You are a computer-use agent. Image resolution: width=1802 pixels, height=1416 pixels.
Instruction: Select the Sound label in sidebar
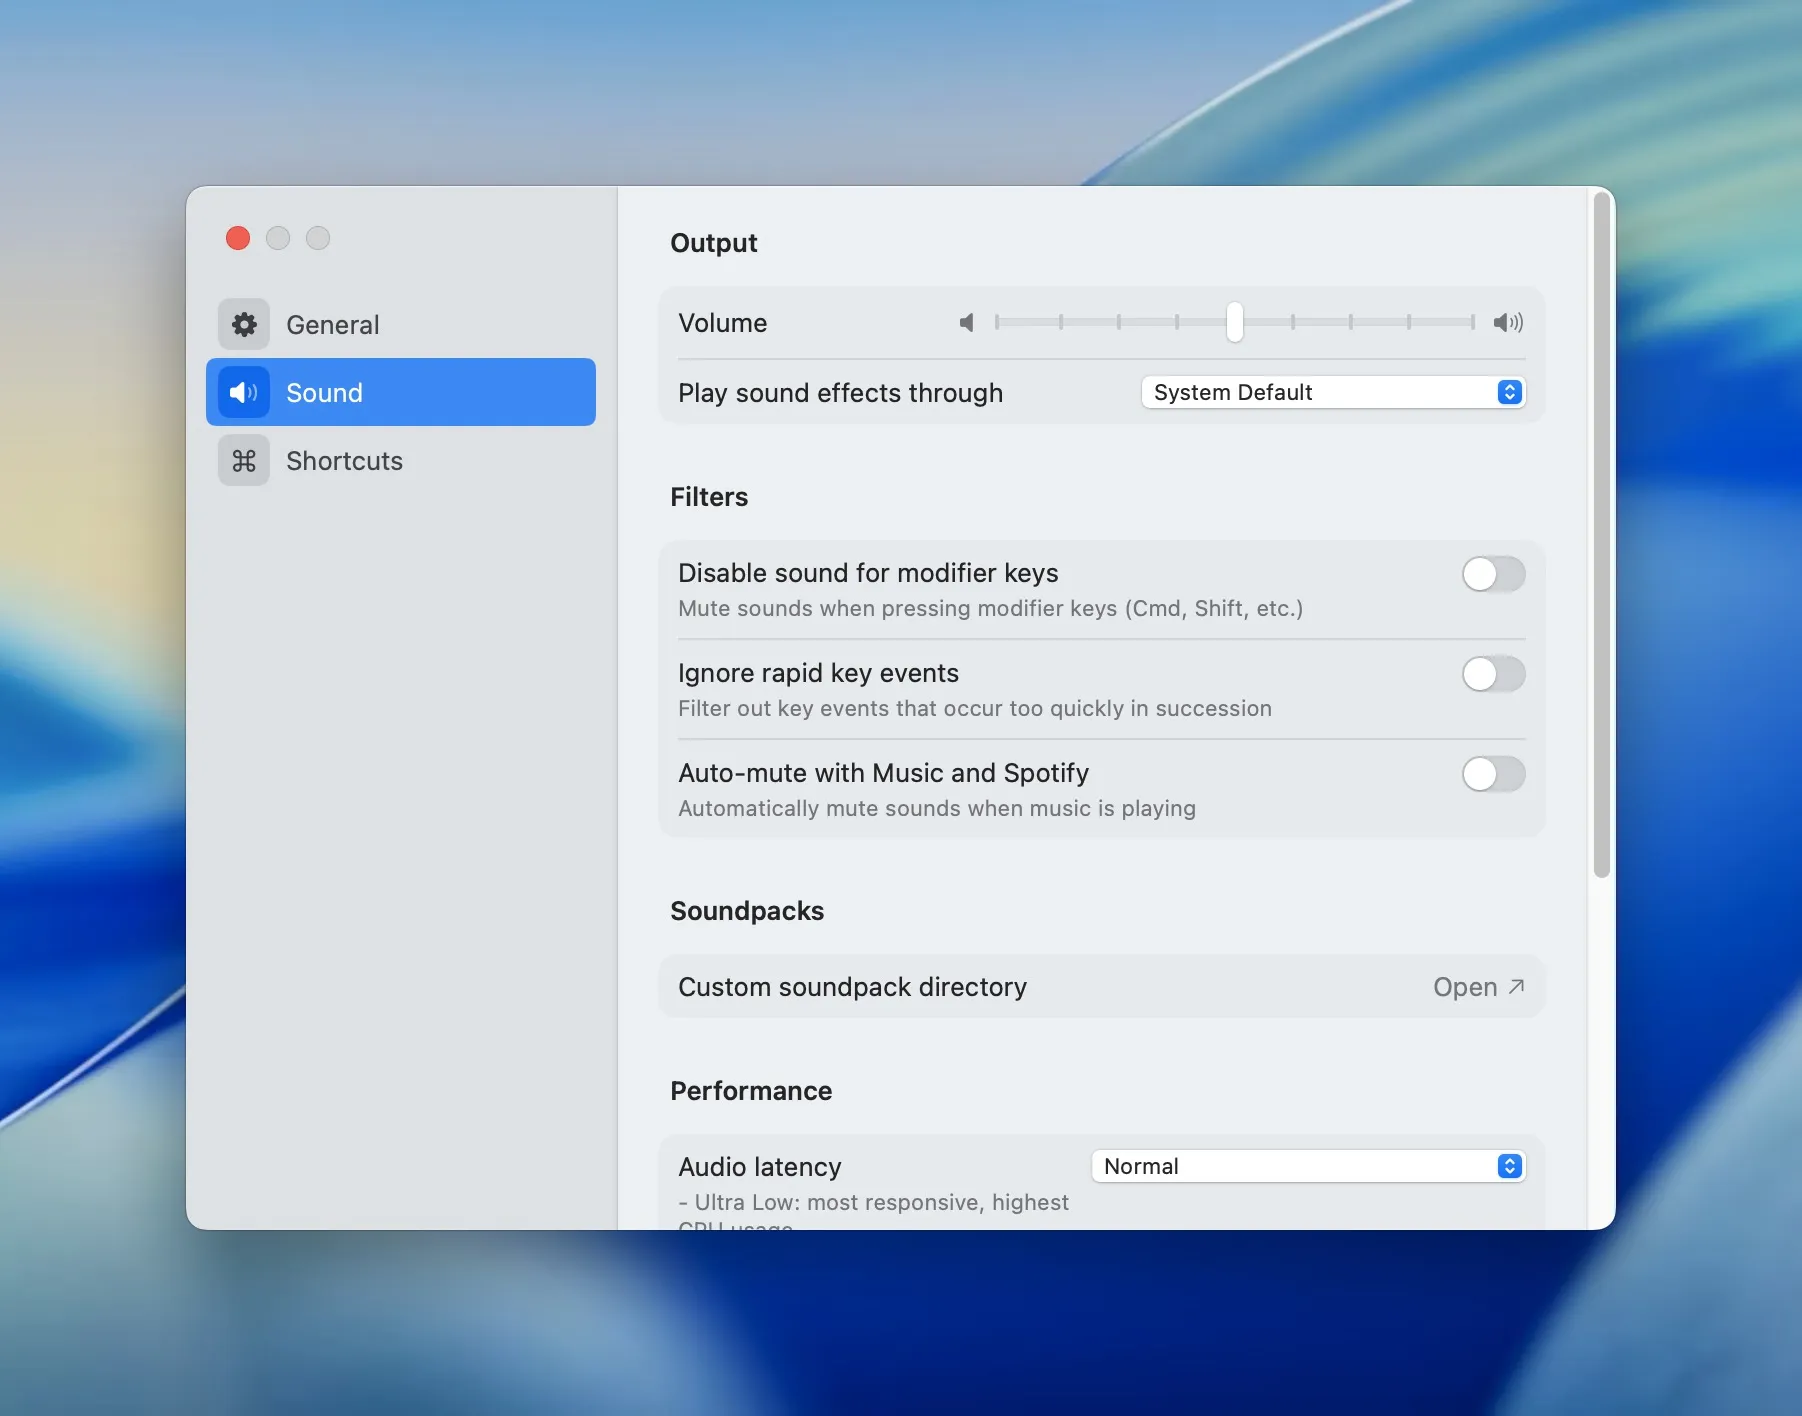tap(324, 393)
